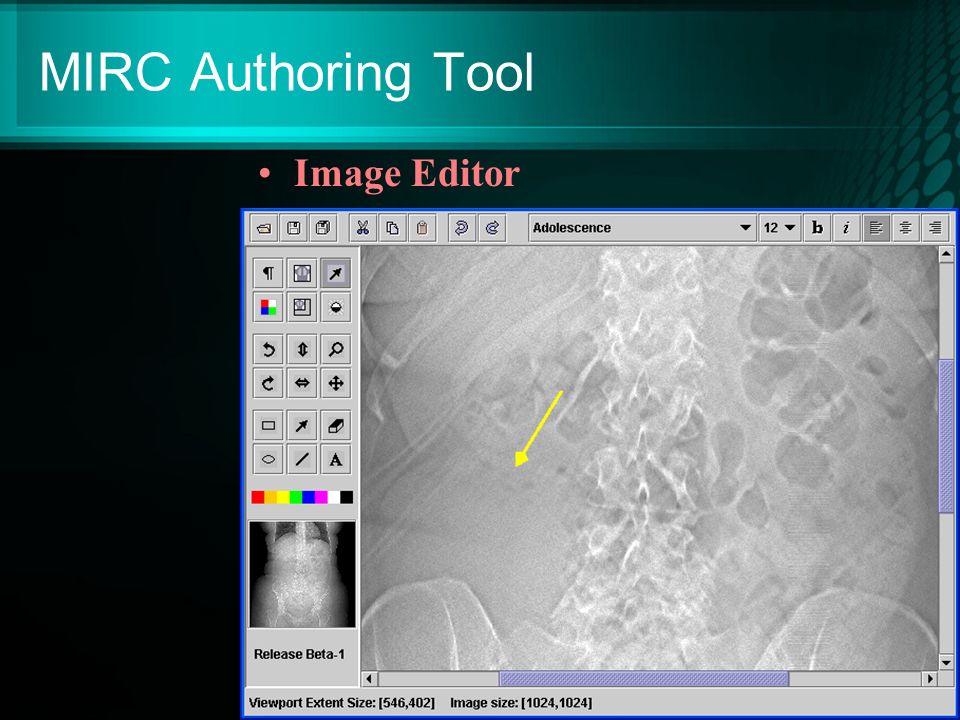The image size is (960, 720).
Task: Click the flip vertical arrows icon
Action: pyautogui.click(x=302, y=349)
